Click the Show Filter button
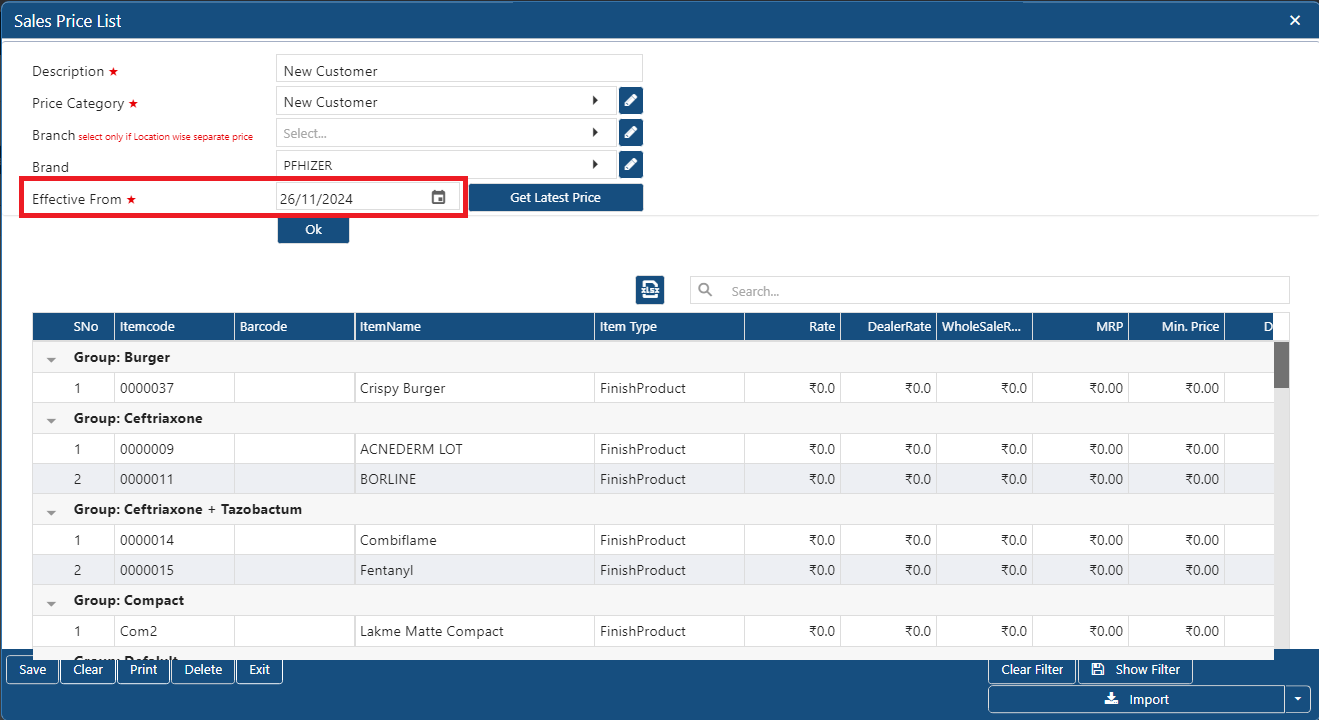Image resolution: width=1319 pixels, height=720 pixels. click(x=1135, y=670)
